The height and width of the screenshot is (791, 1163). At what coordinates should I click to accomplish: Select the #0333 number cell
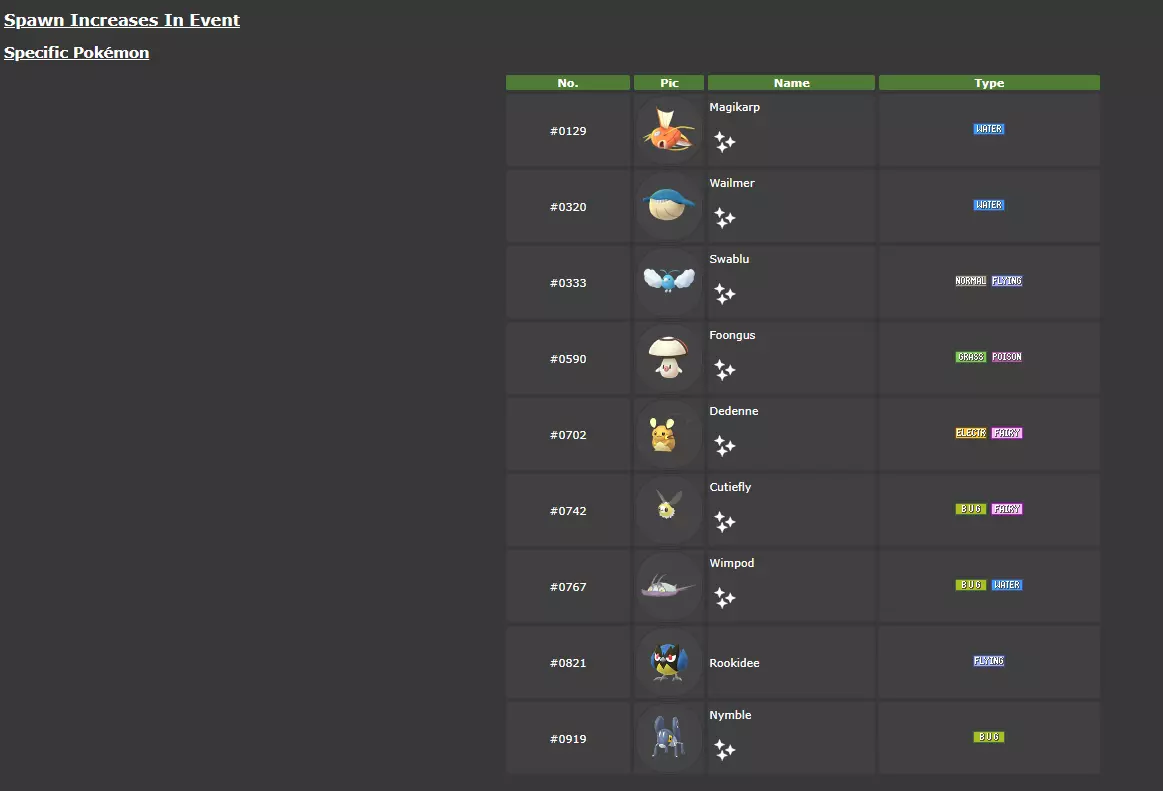[x=568, y=283]
